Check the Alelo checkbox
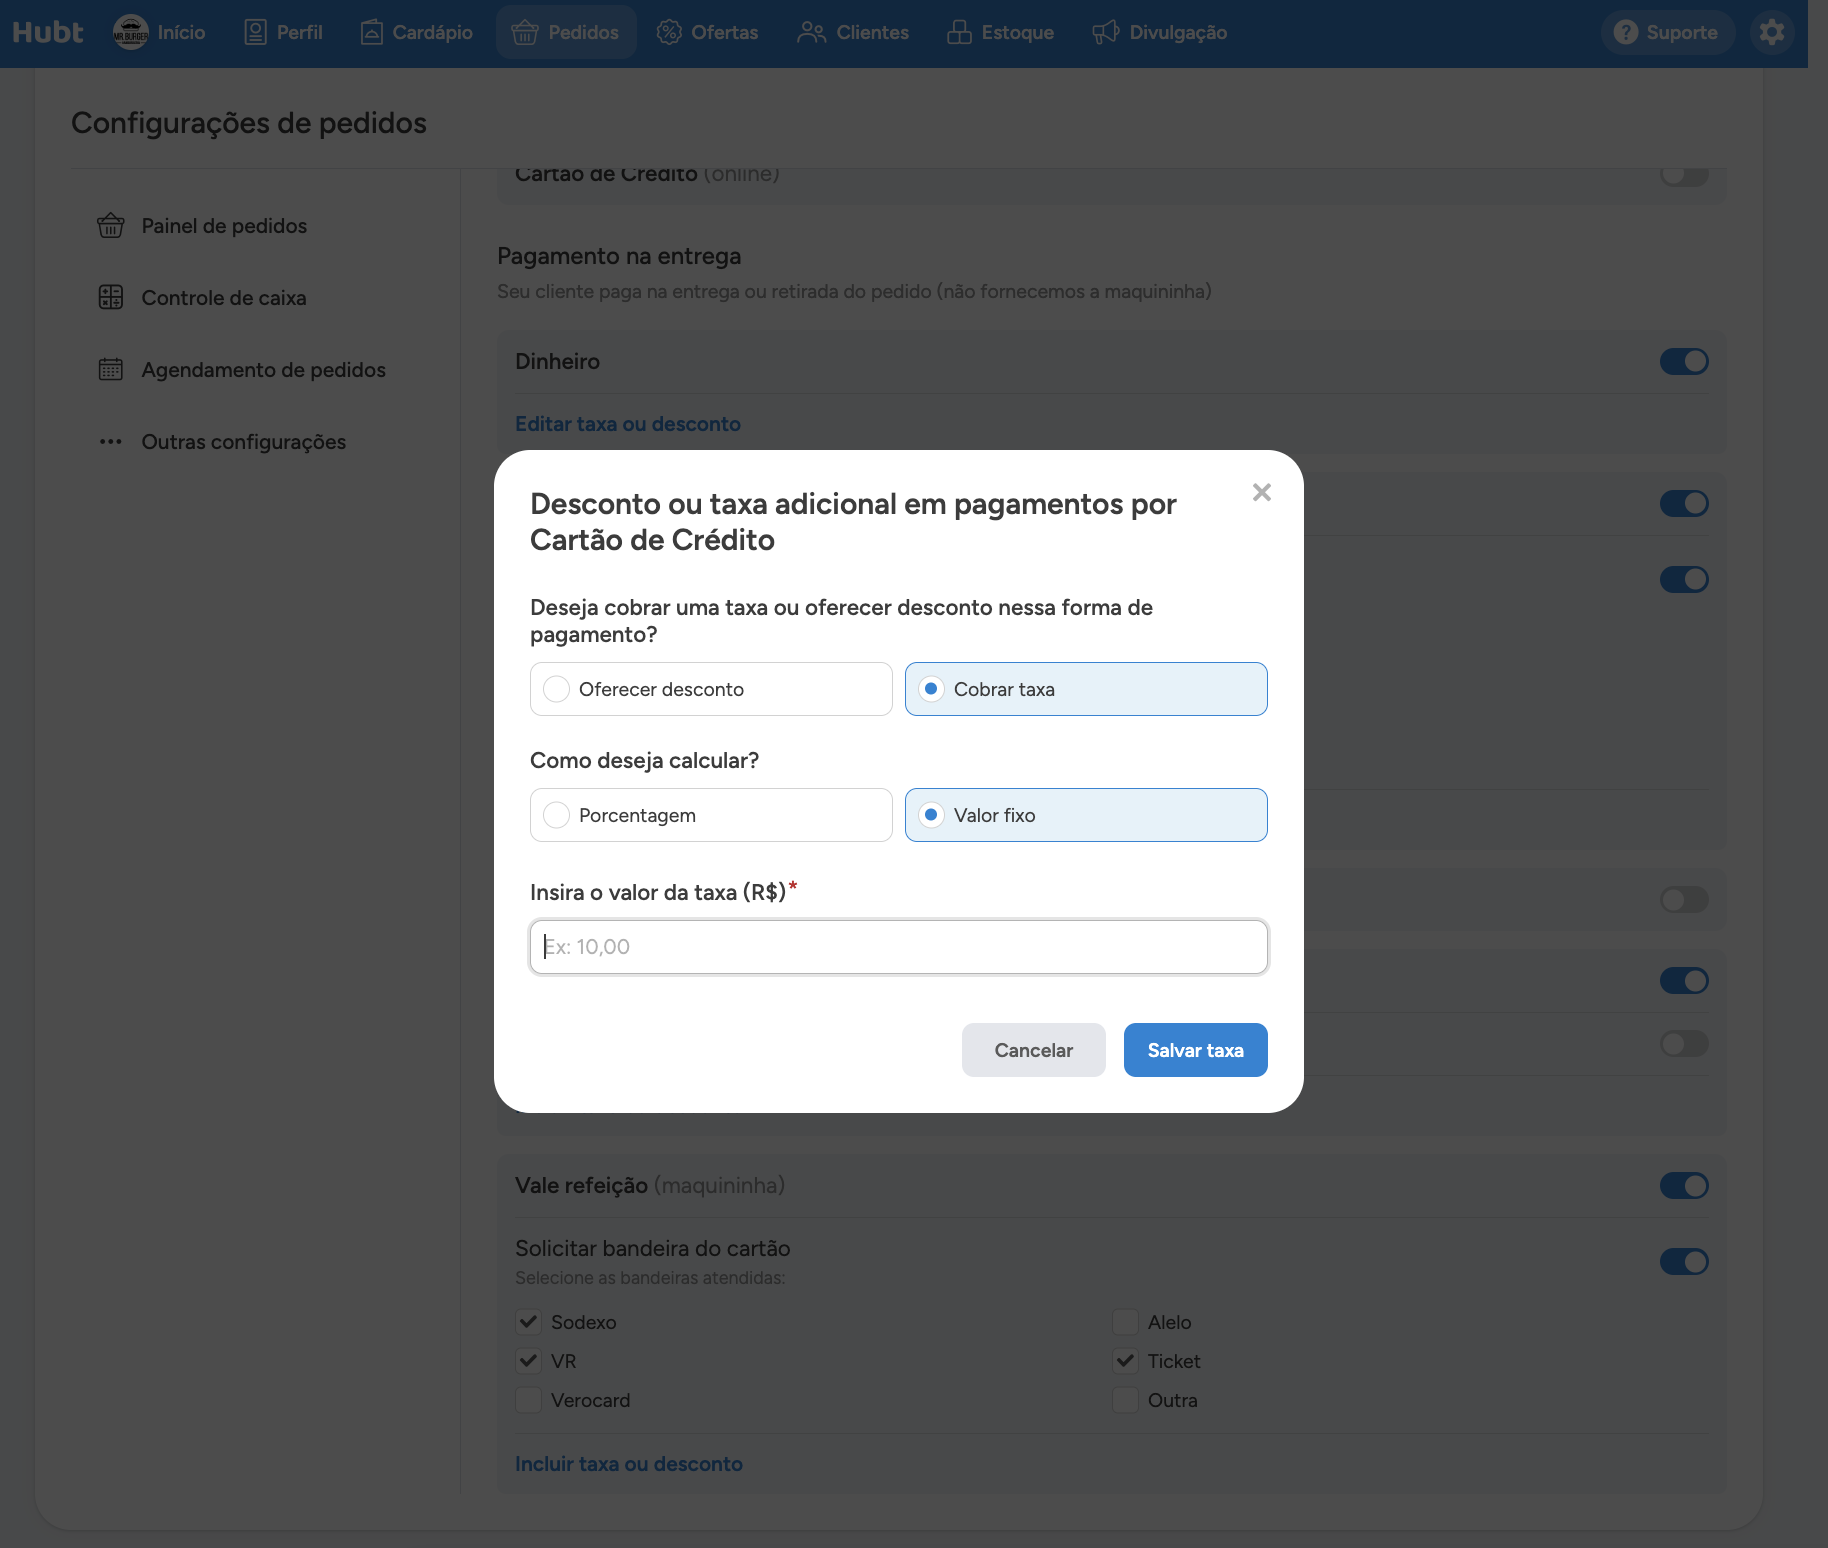The height and width of the screenshot is (1548, 1828). pos(1125,1322)
